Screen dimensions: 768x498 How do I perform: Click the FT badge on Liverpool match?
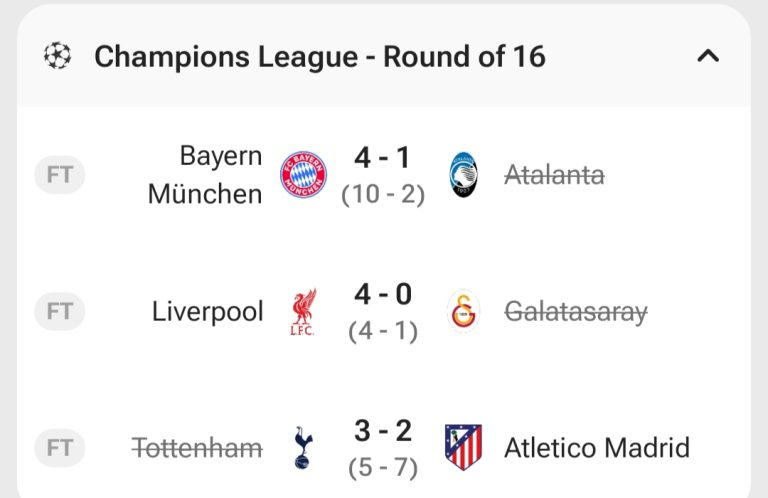point(60,311)
